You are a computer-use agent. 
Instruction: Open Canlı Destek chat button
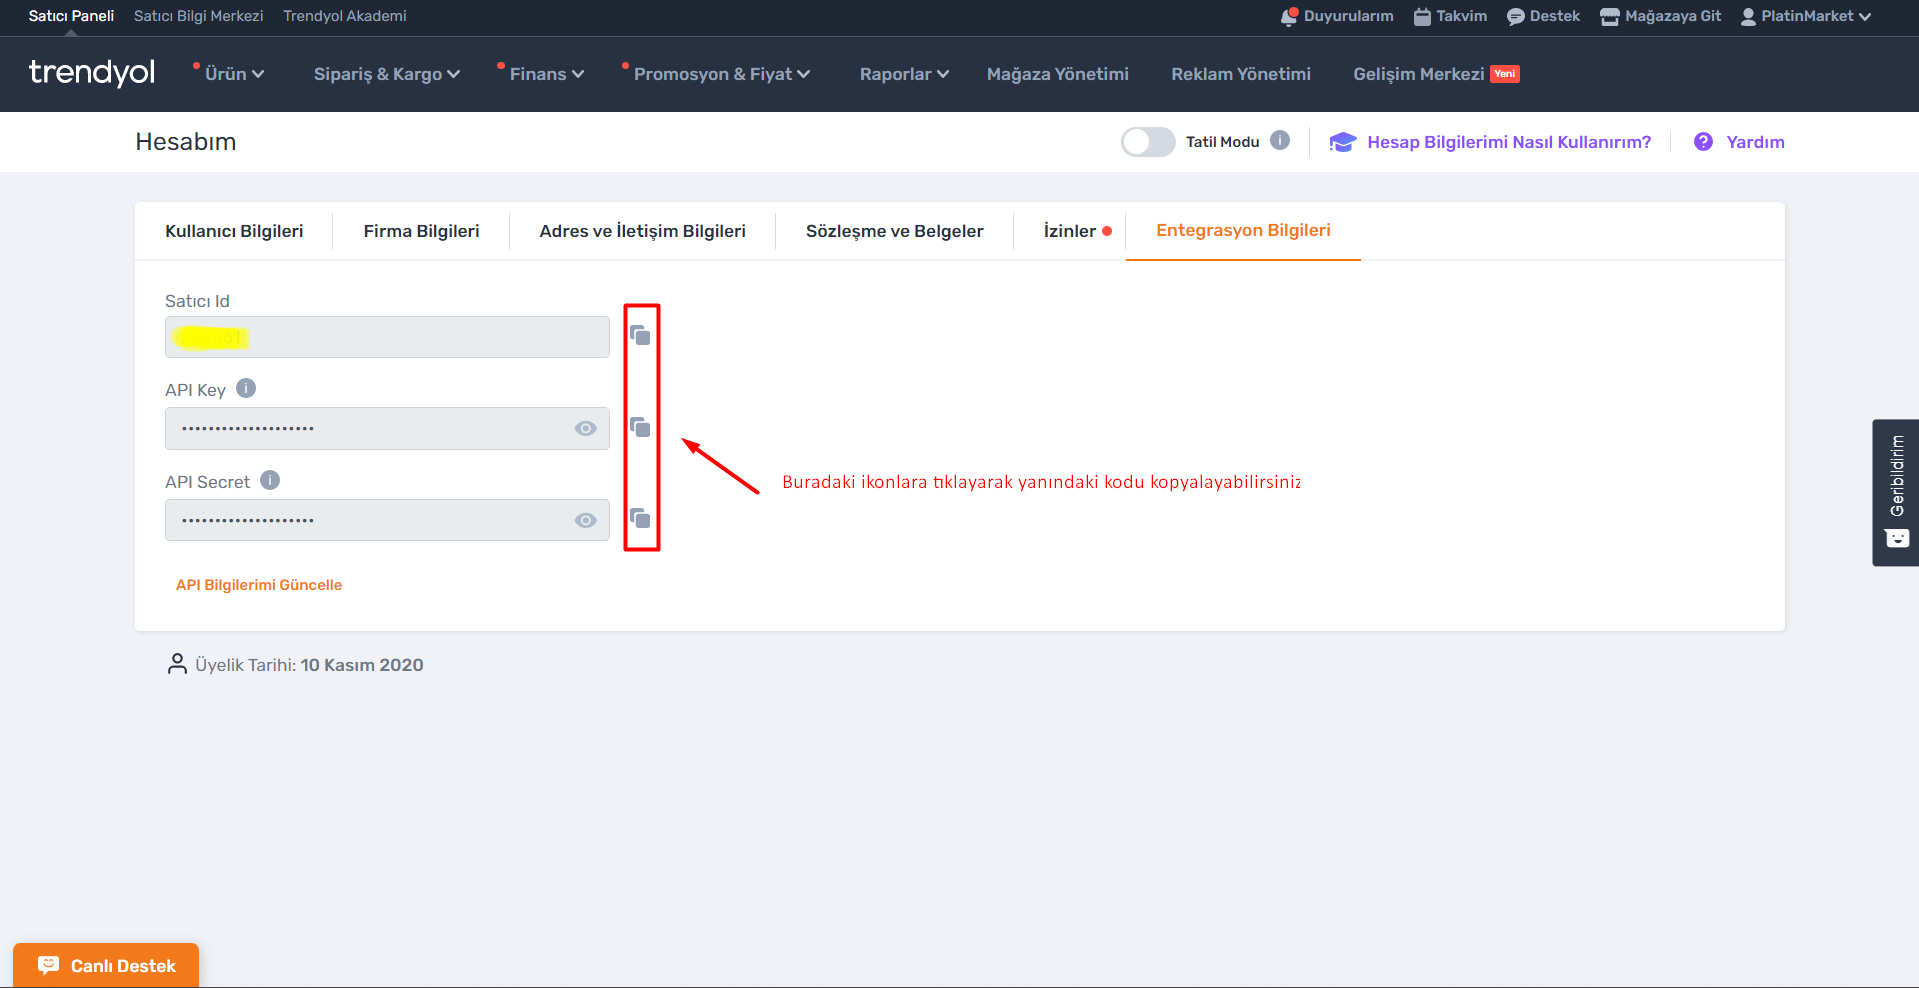click(106, 965)
